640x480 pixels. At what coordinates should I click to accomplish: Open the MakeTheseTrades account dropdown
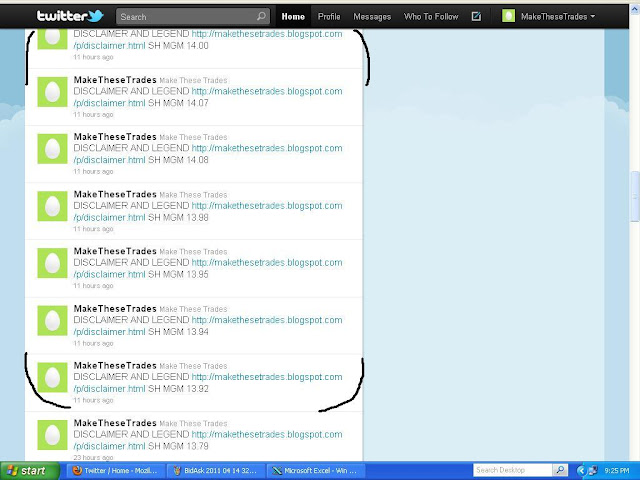[558, 17]
